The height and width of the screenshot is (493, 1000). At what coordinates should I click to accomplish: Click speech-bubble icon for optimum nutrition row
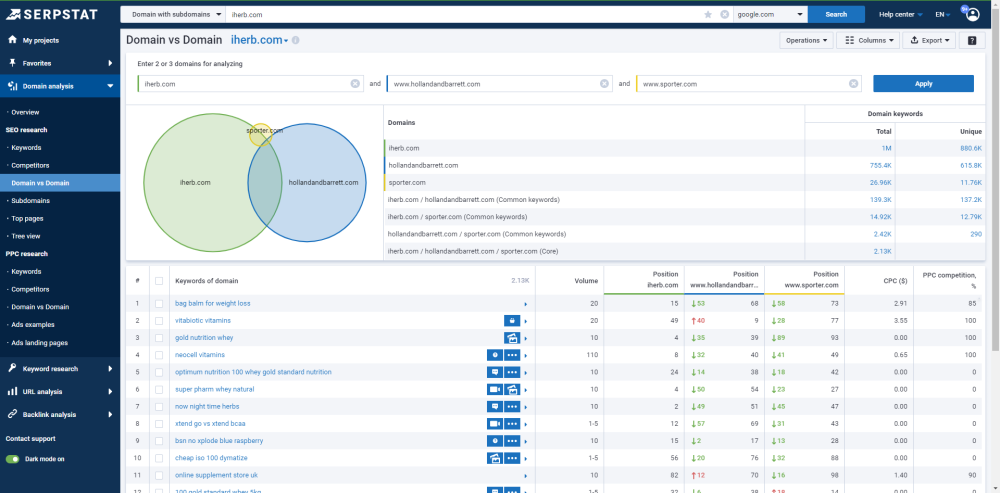495,372
